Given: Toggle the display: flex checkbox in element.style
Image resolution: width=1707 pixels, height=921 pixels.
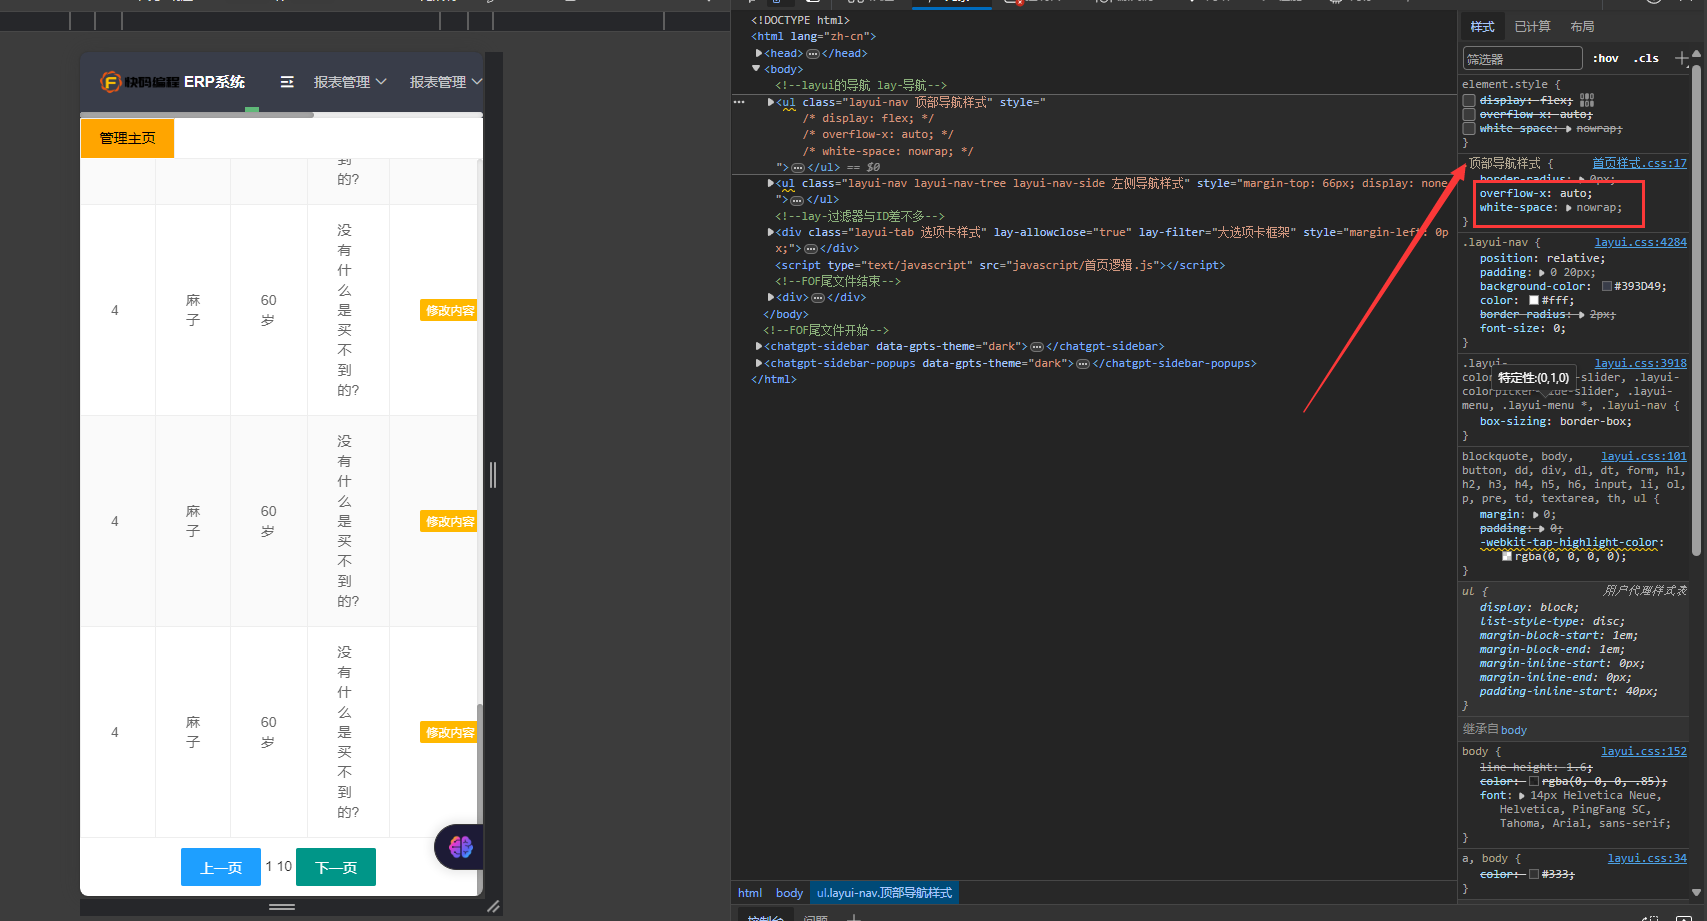Looking at the screenshot, I should coord(1469,101).
